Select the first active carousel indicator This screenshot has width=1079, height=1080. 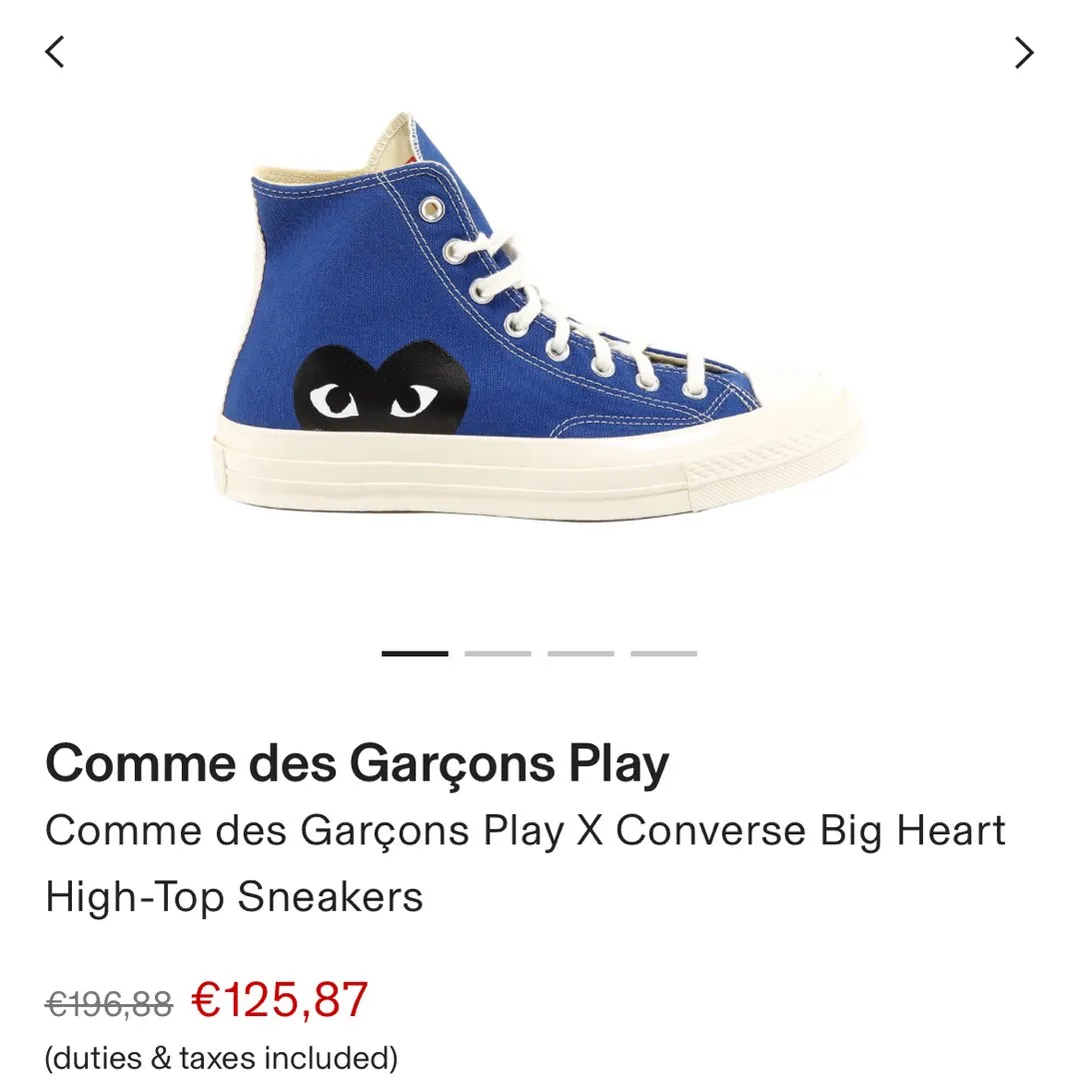[x=415, y=653]
